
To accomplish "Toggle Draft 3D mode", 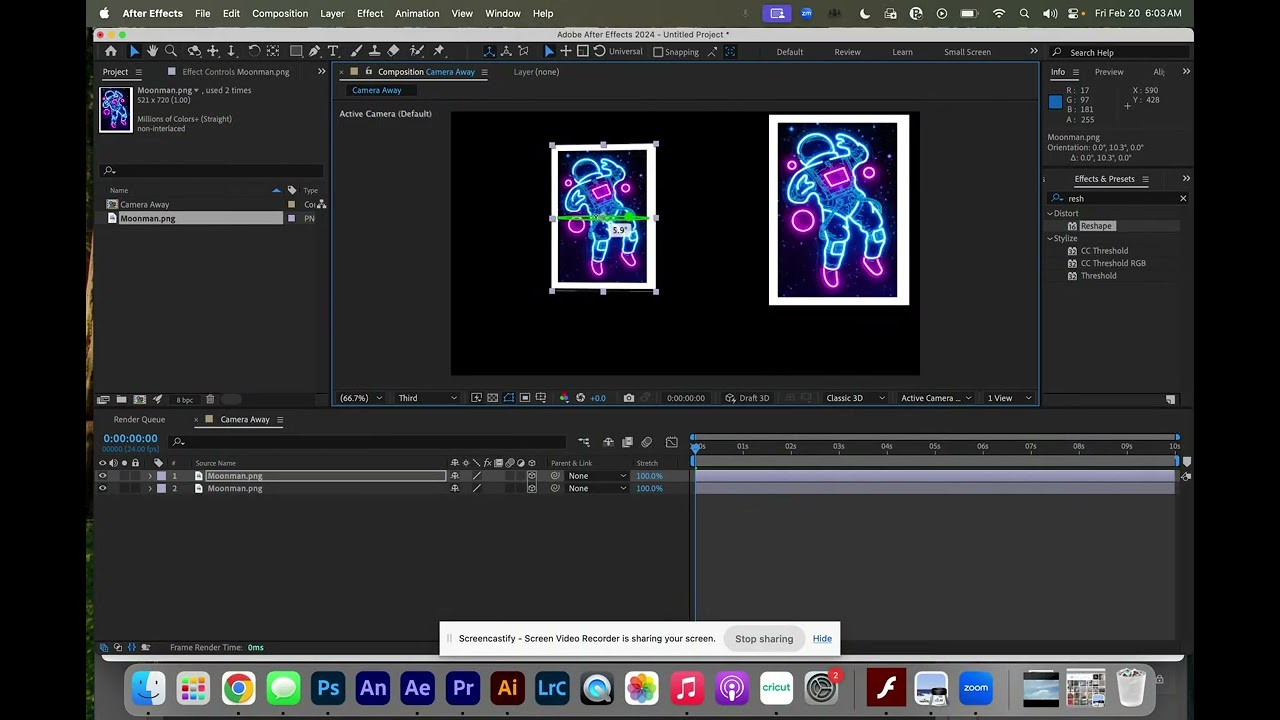I will point(747,398).
